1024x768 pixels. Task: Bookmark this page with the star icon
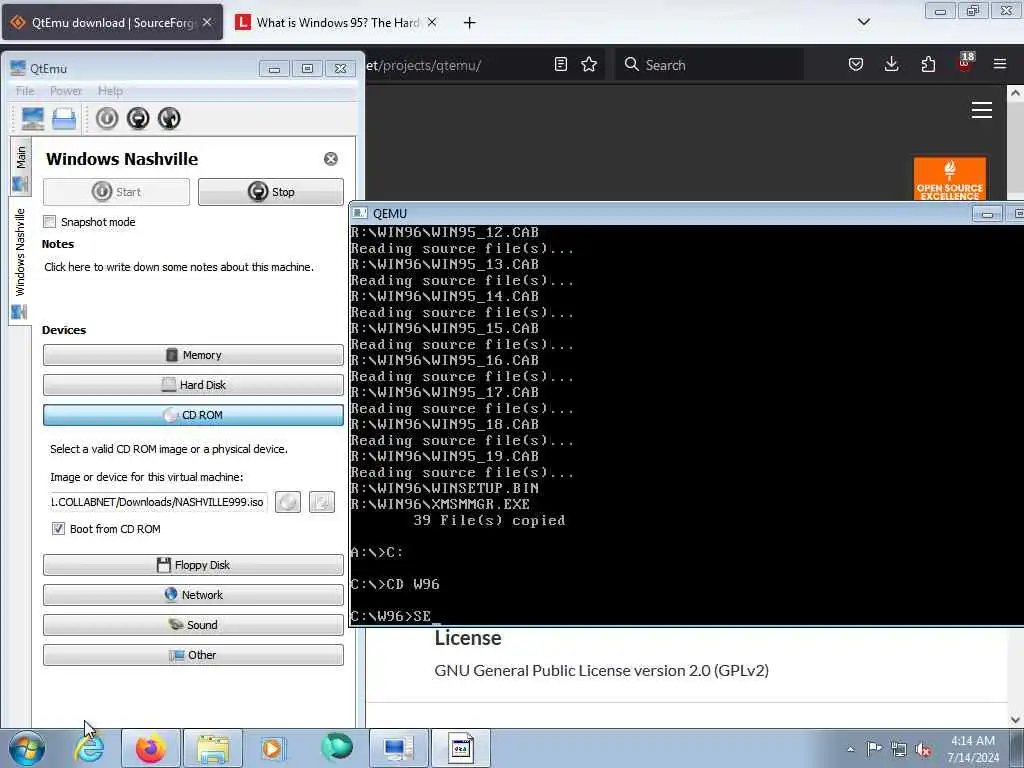coord(589,65)
